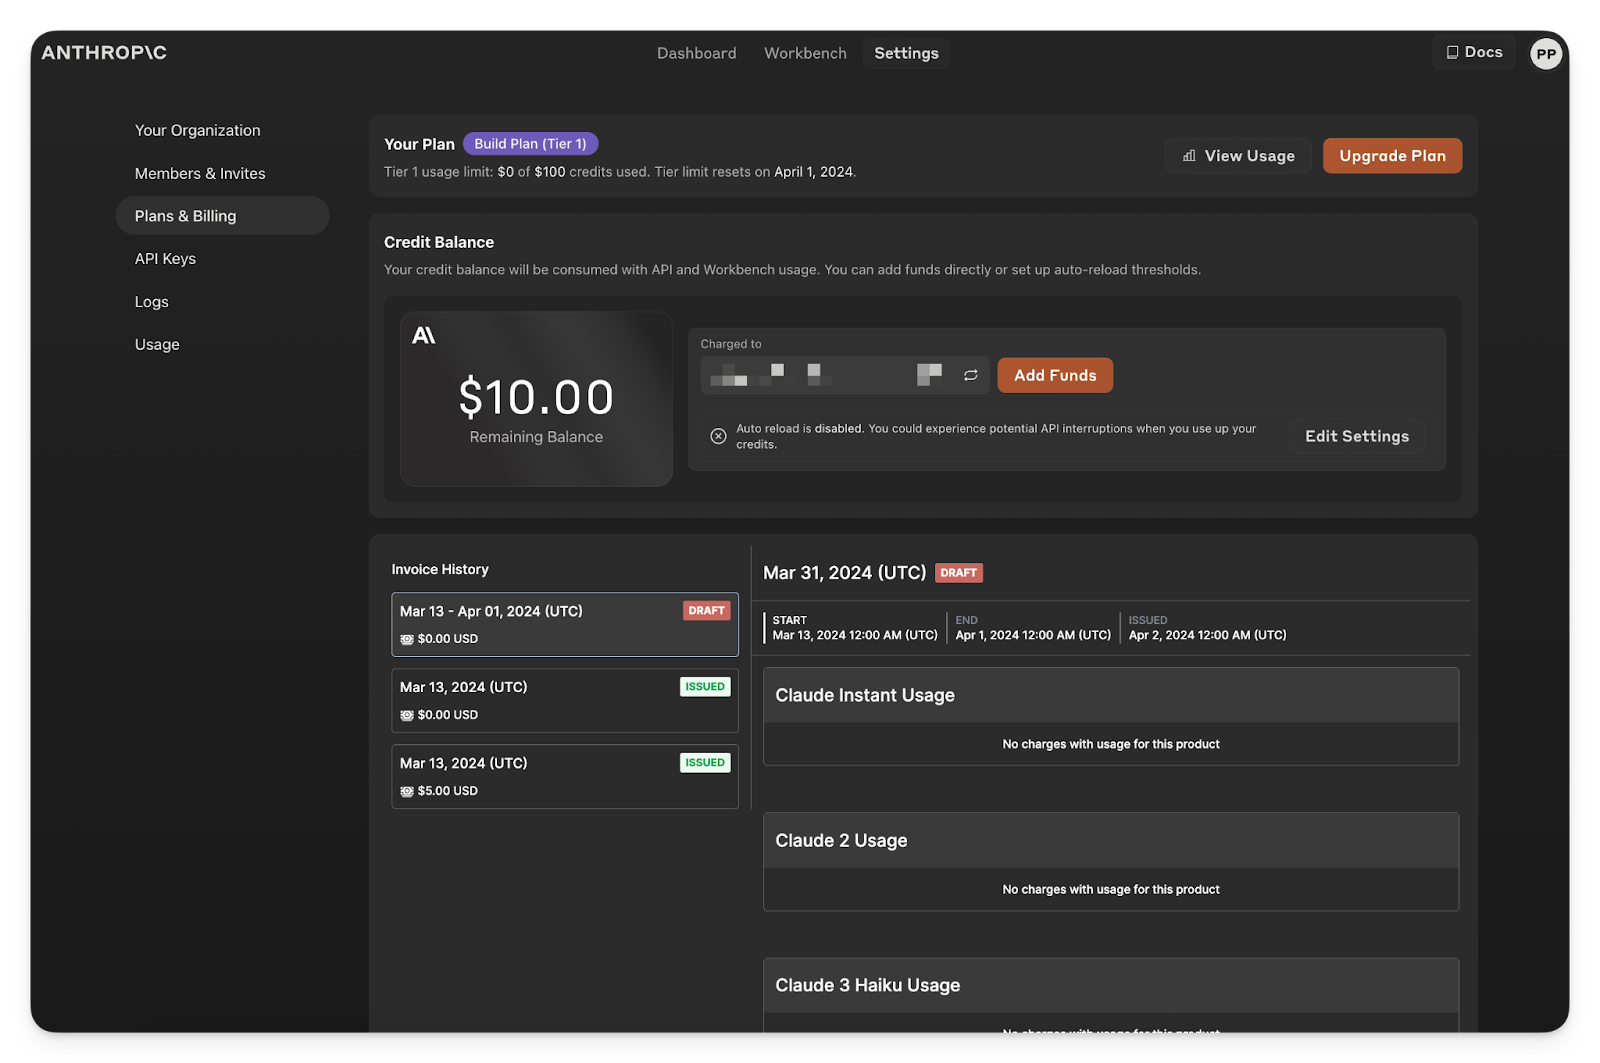Click the Tier 1 usage limit text
The width and height of the screenshot is (1600, 1063).
tap(620, 172)
